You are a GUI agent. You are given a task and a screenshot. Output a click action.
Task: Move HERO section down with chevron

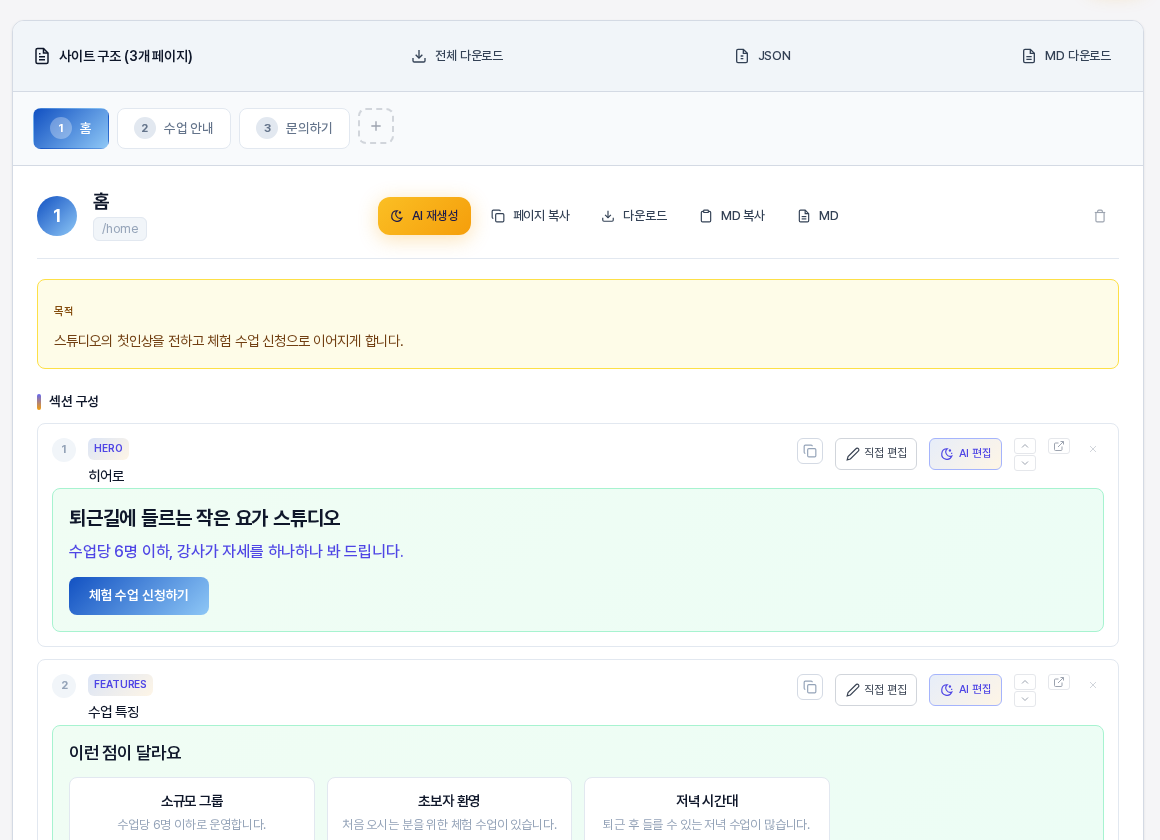pos(1025,463)
